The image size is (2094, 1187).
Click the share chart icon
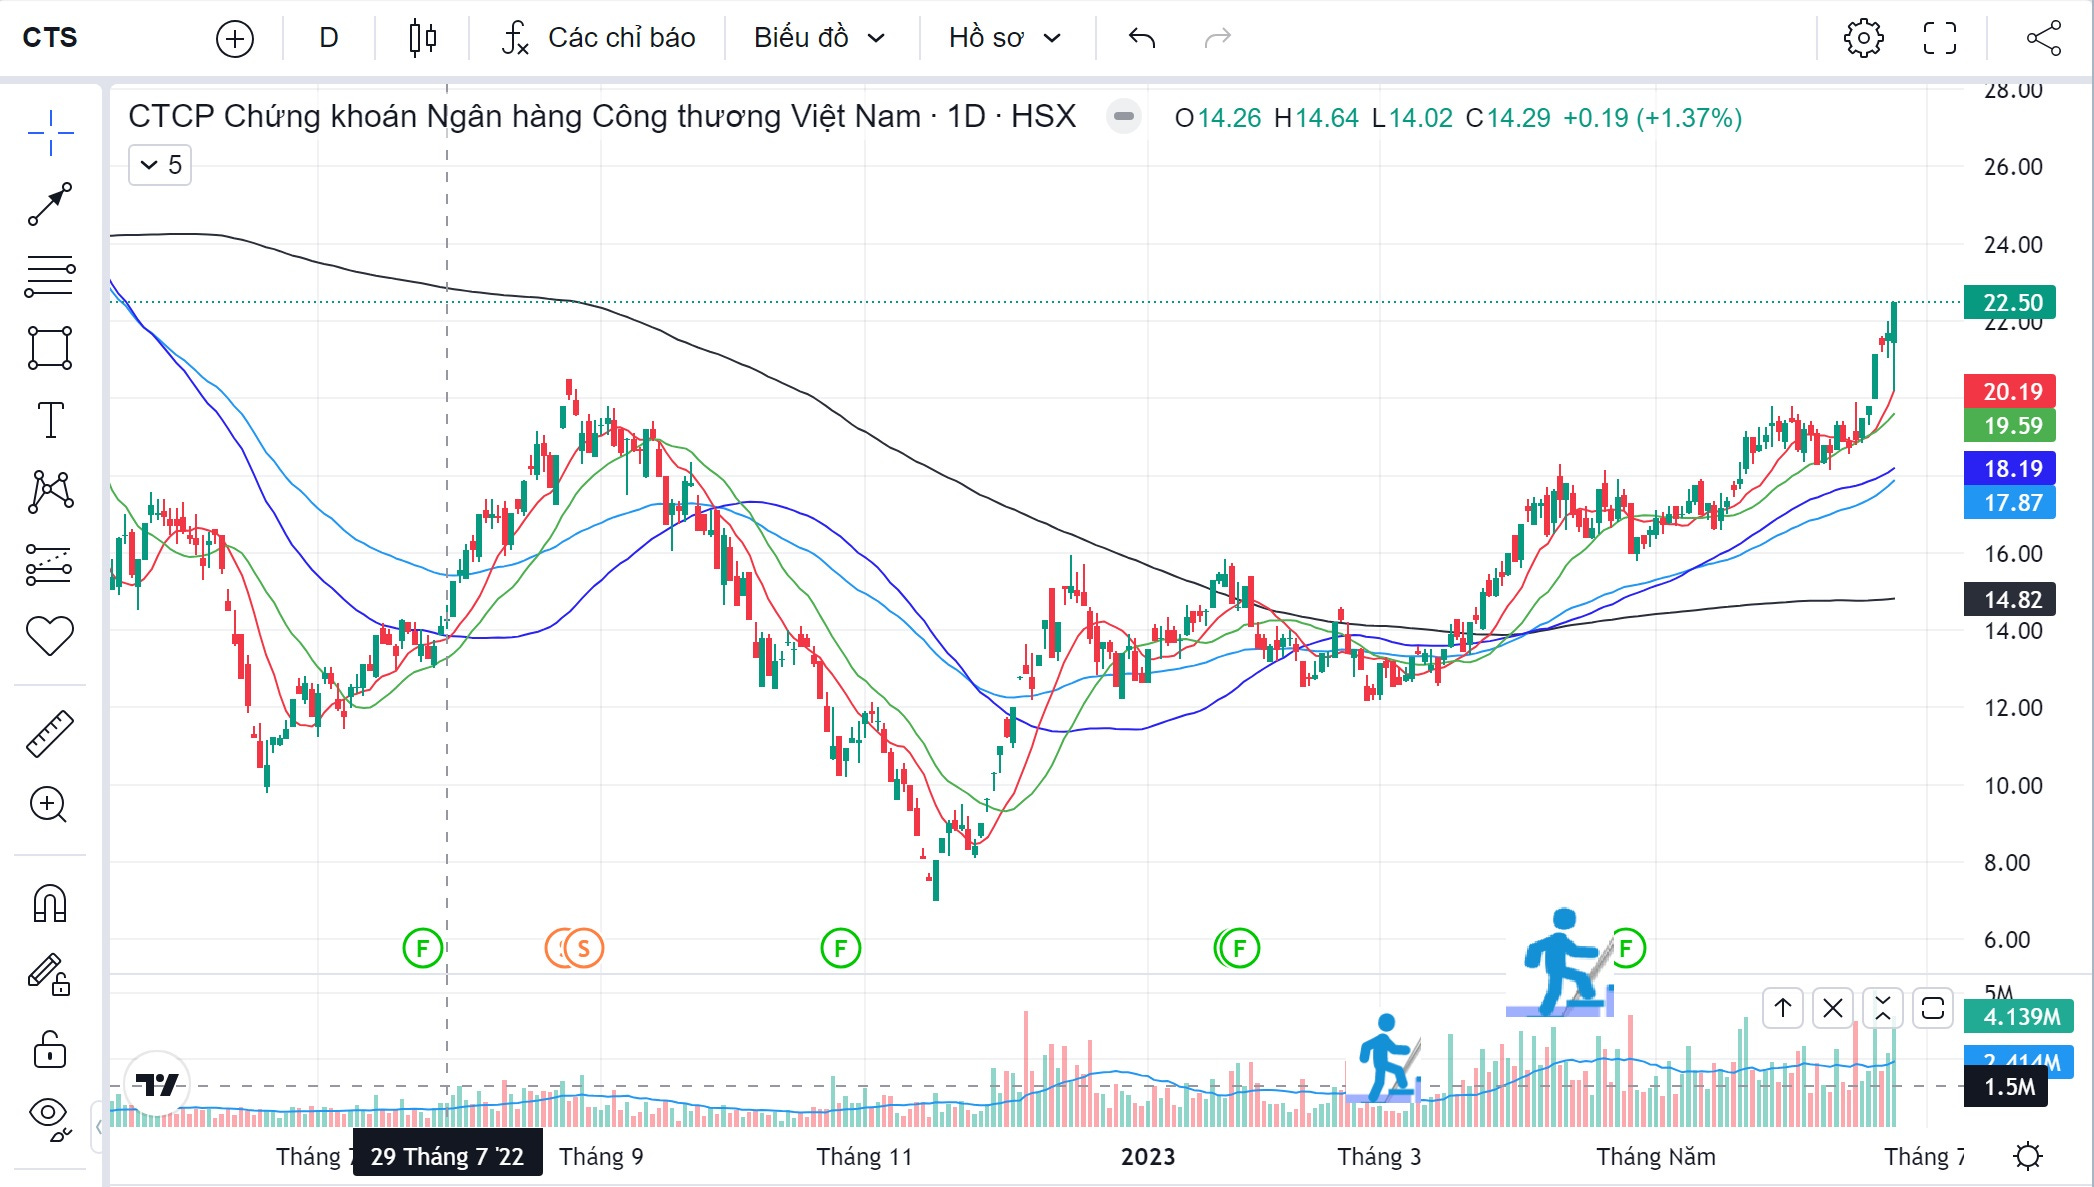(x=2043, y=38)
